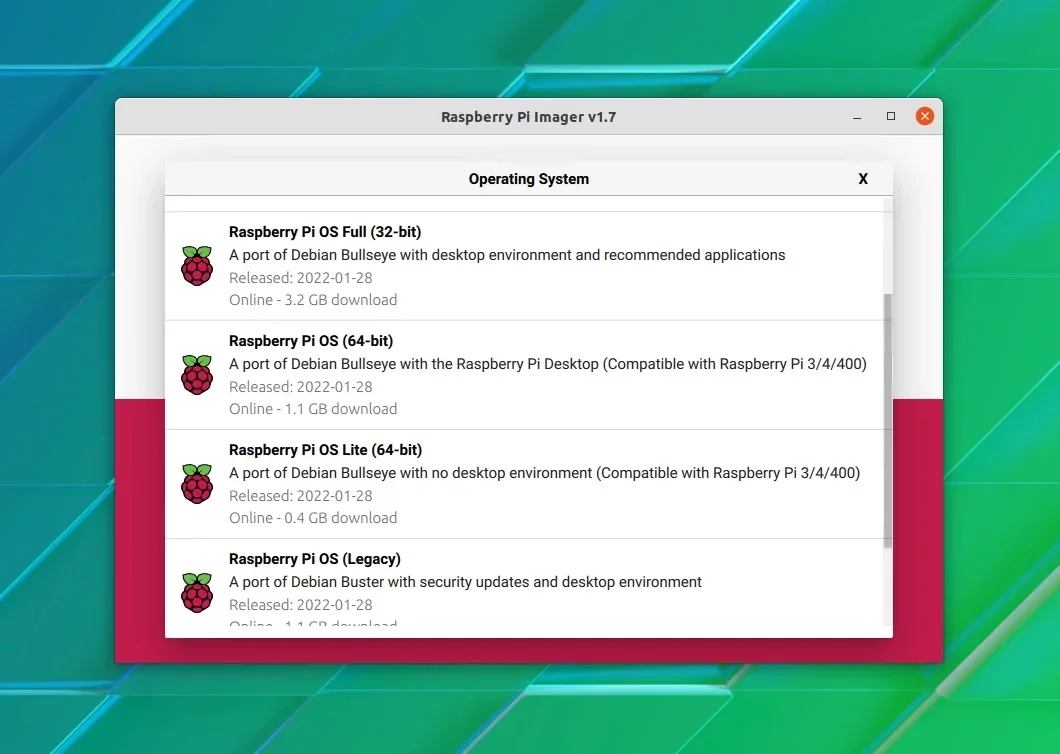Click description 'desktop environment and recommended applications'
The height and width of the screenshot is (754, 1060).
pos(507,255)
